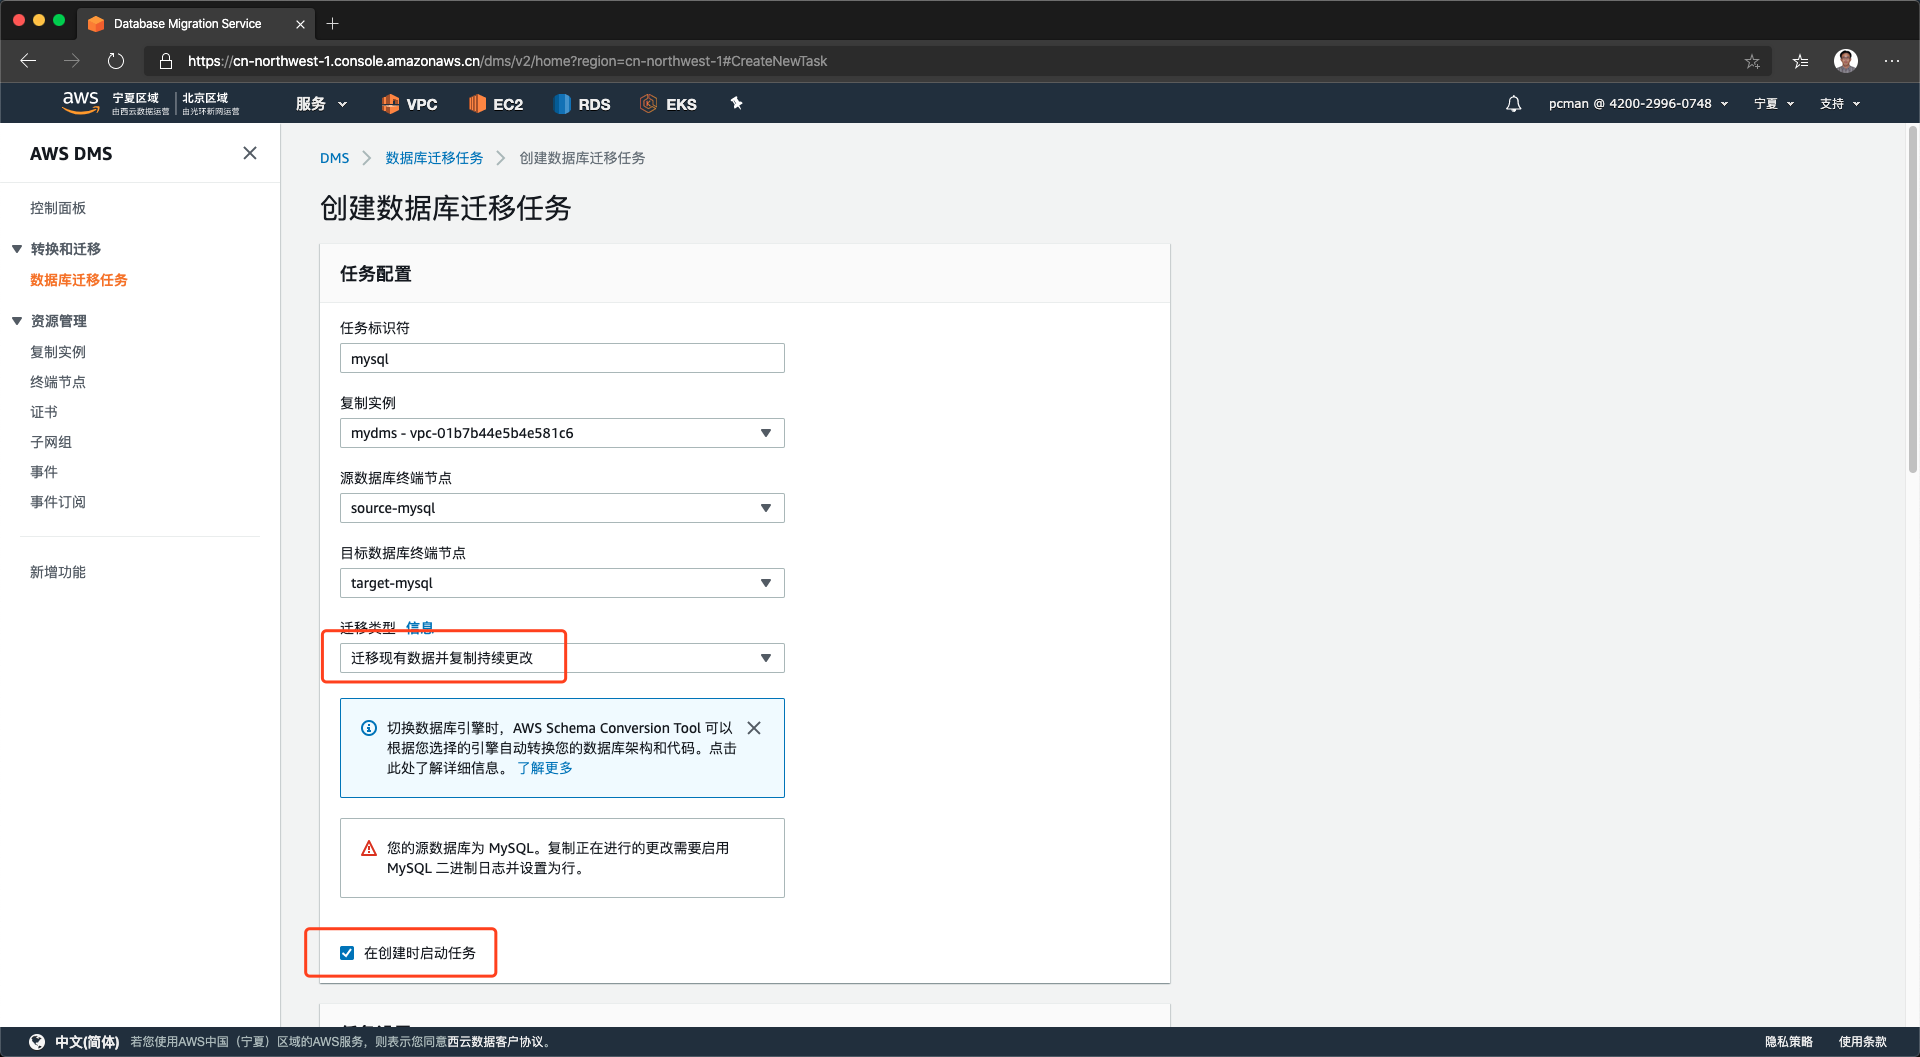This screenshot has width=1920, height=1057.
Task: Reload the page with refresh button
Action: tap(116, 61)
